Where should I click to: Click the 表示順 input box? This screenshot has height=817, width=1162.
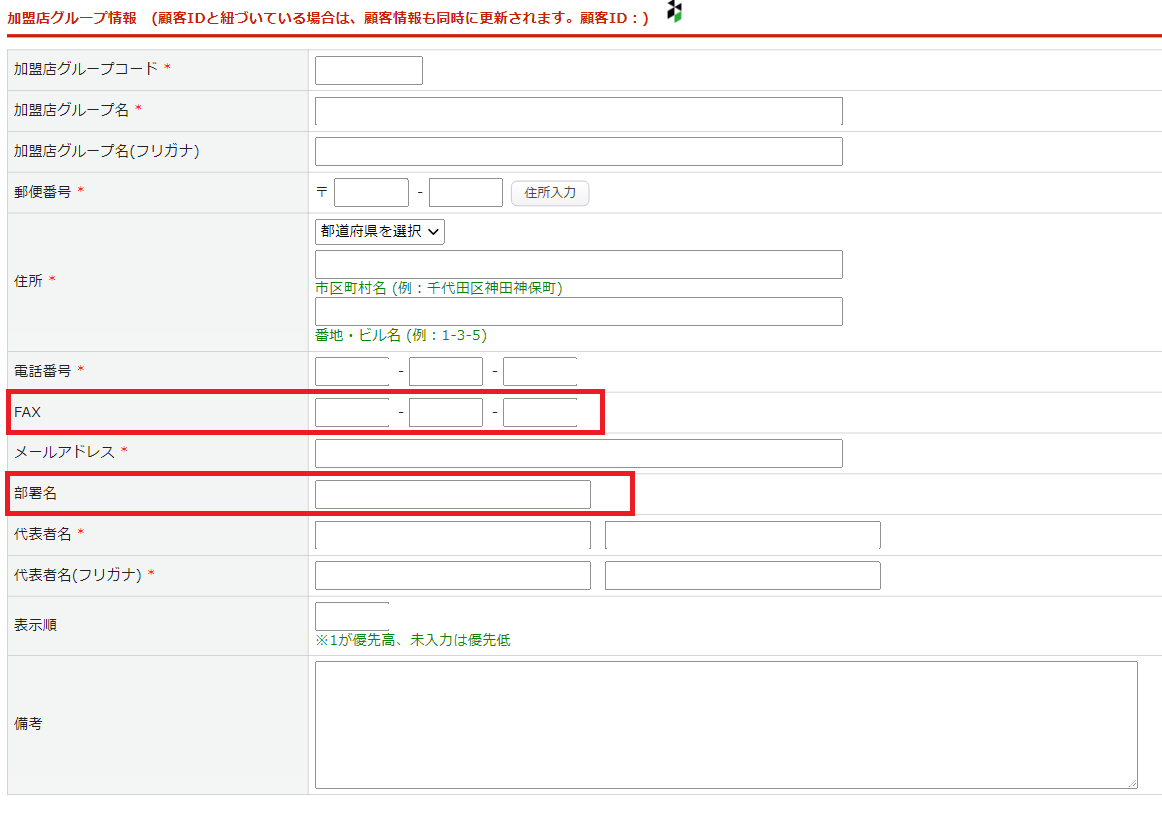[352, 617]
